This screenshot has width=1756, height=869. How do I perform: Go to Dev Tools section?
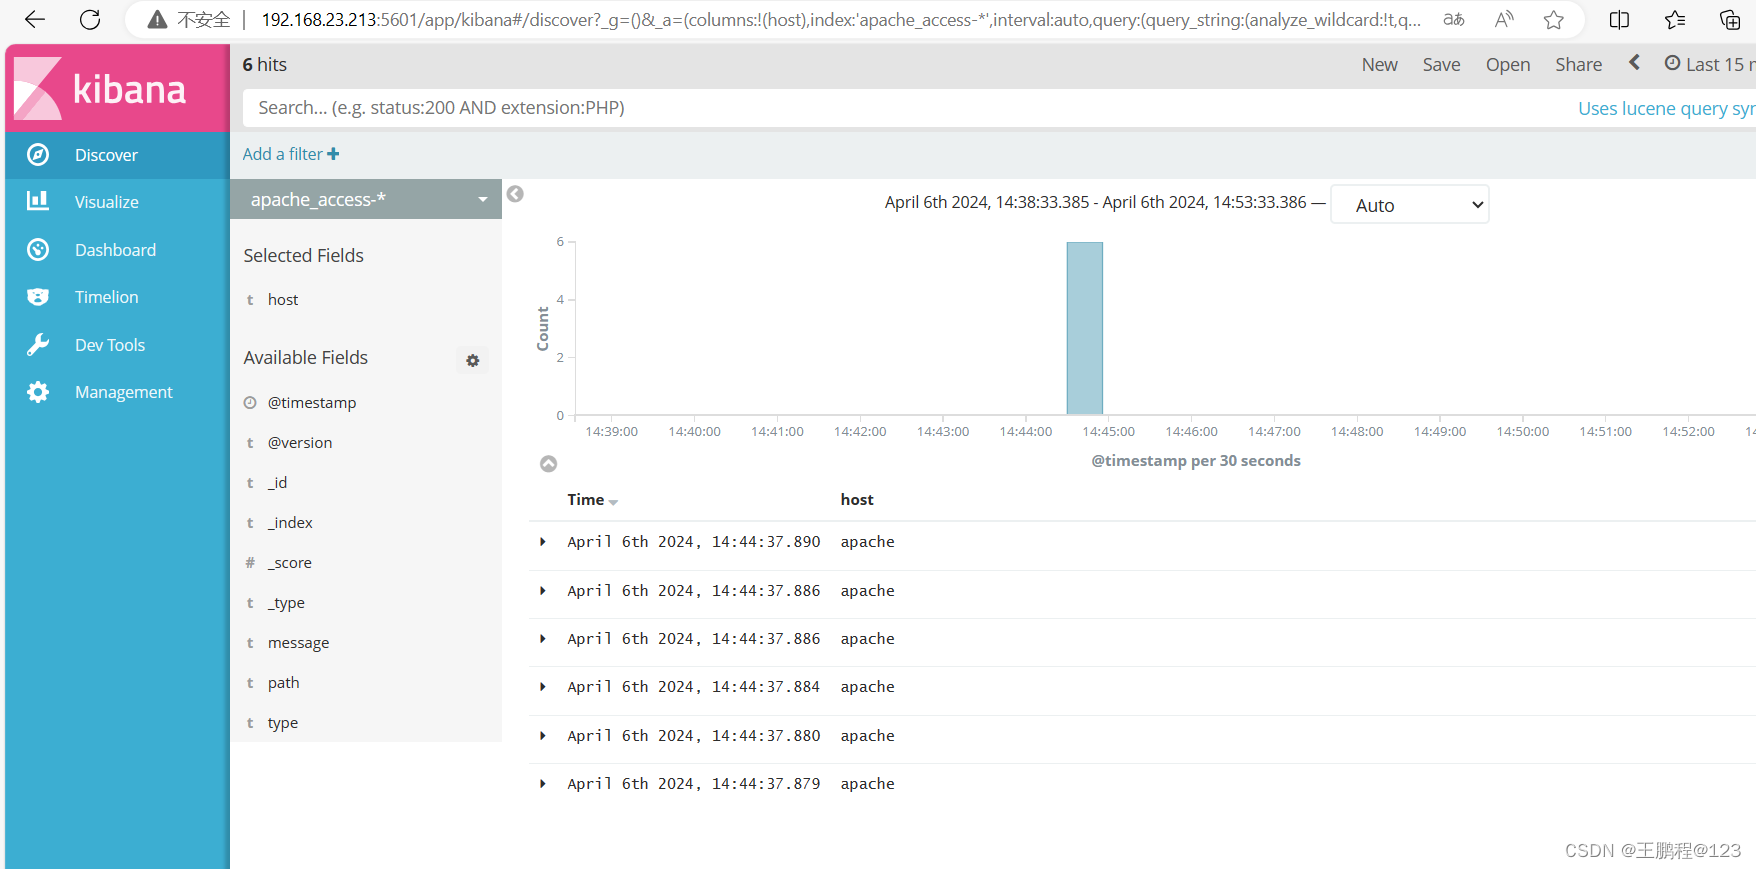(x=110, y=345)
